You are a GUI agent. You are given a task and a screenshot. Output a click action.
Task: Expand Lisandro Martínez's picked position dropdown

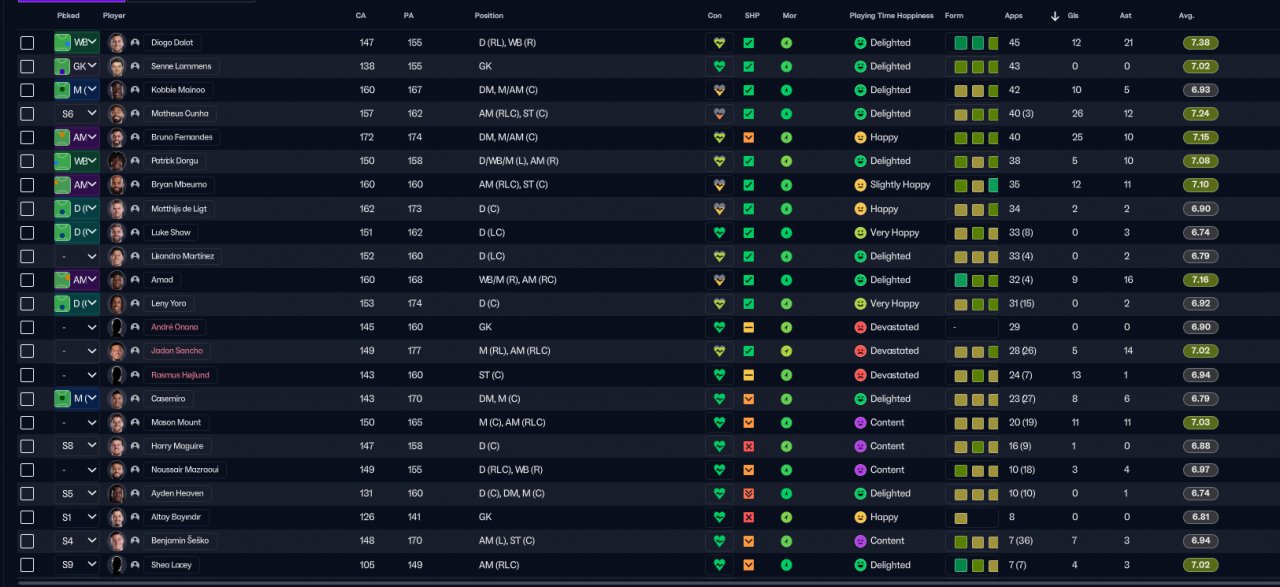77,256
